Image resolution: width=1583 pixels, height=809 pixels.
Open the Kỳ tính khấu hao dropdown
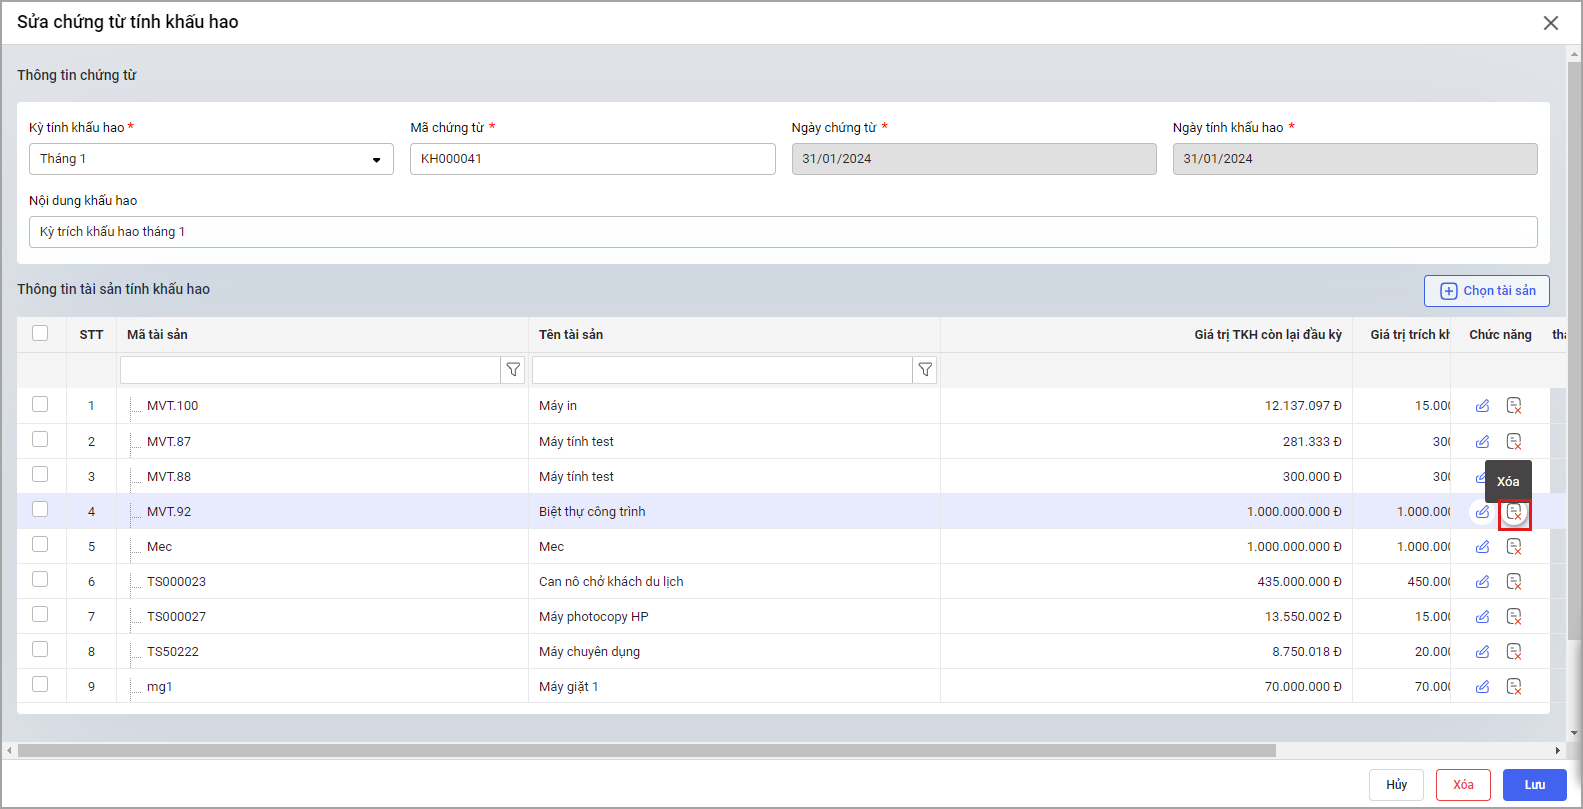pyautogui.click(x=211, y=159)
